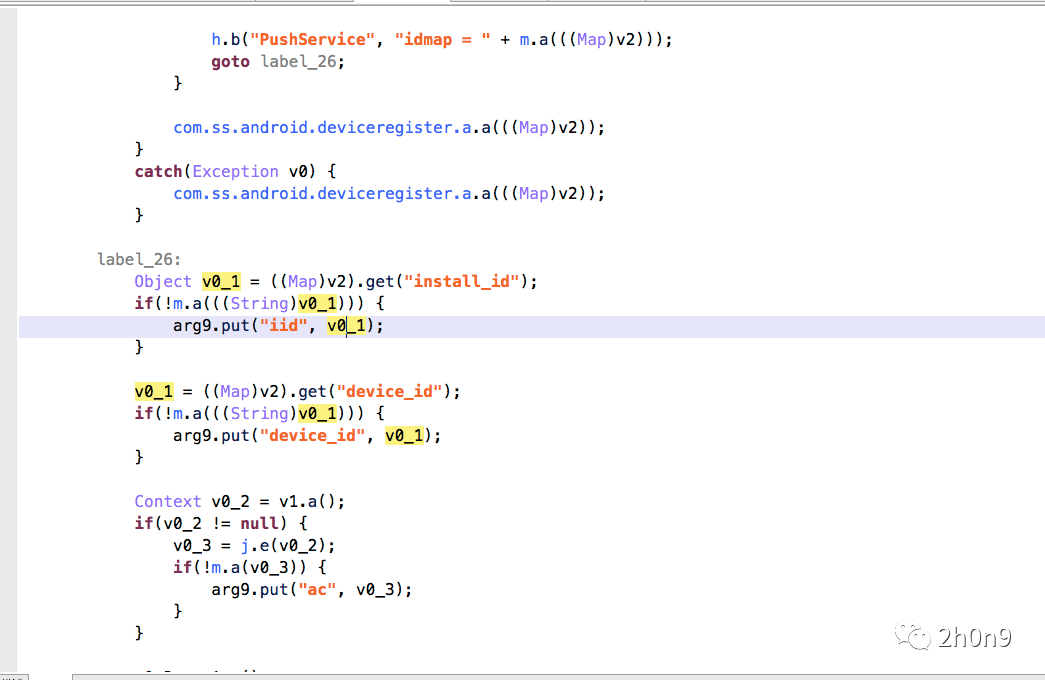
Task: Click the v1.a() method call
Action: (307, 501)
